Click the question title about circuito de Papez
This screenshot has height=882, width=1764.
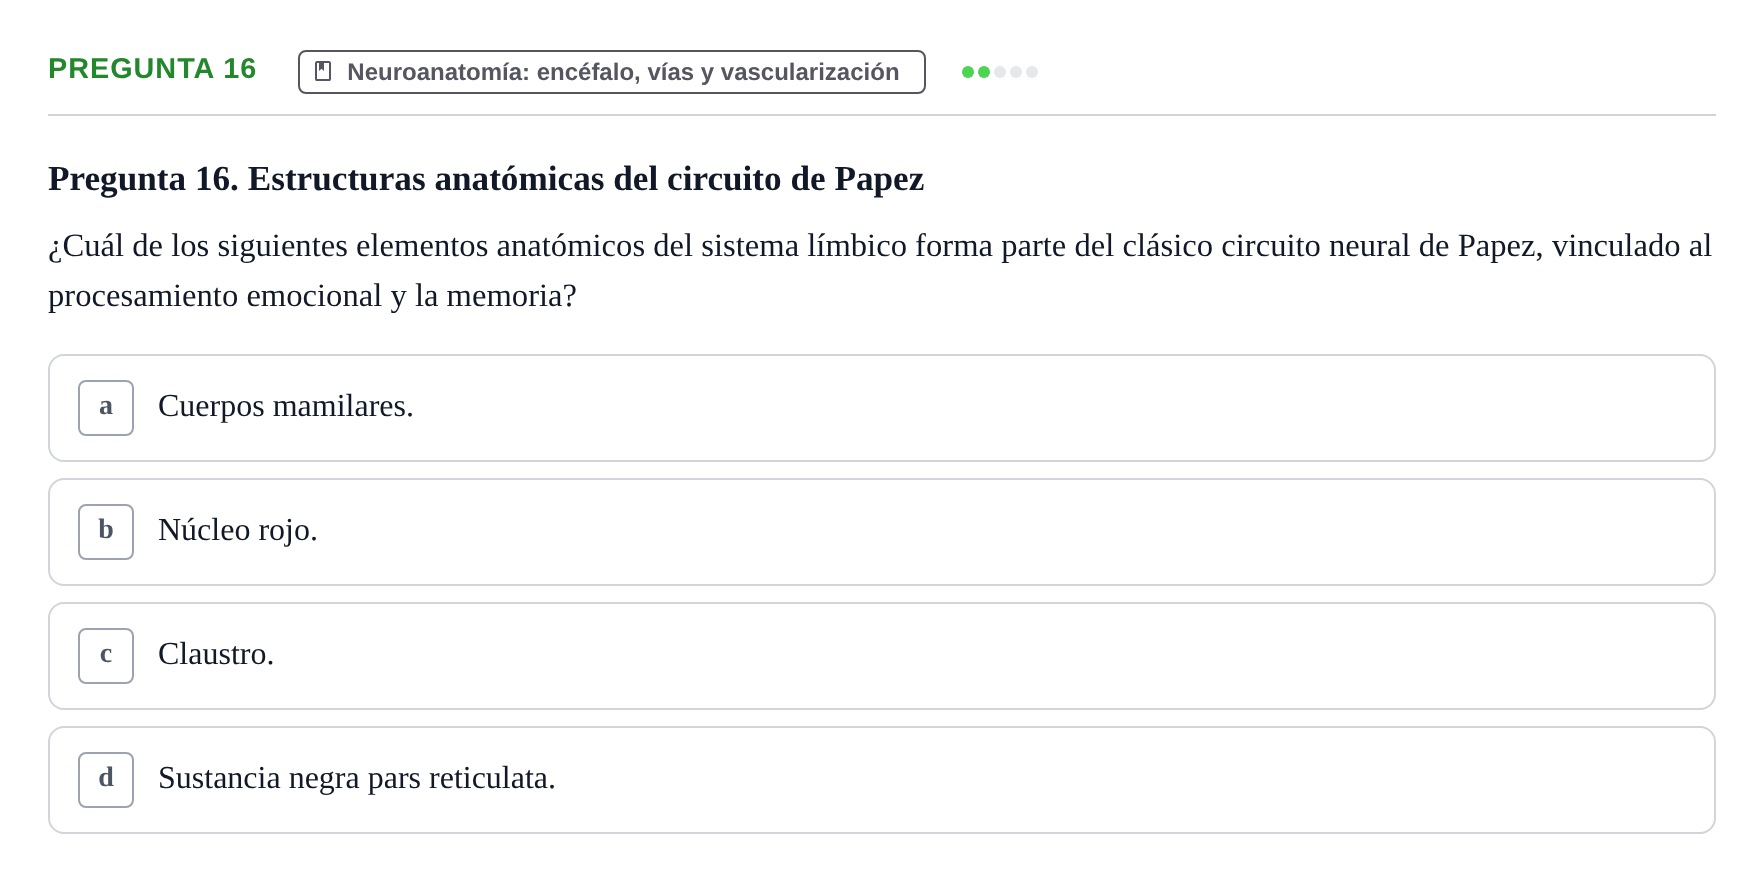click(486, 179)
